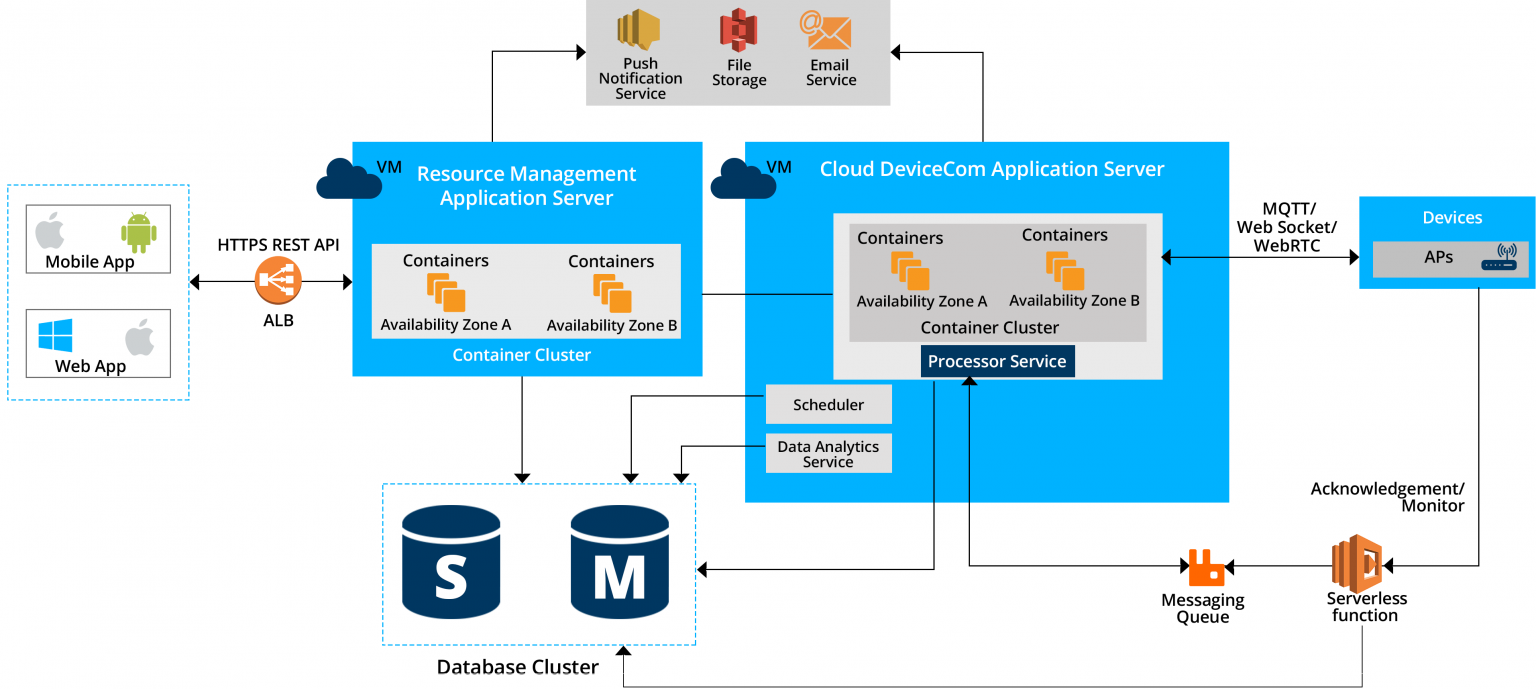Click the Database Cluster dashed region
This screenshot has width=1536, height=689.
[x=539, y=565]
